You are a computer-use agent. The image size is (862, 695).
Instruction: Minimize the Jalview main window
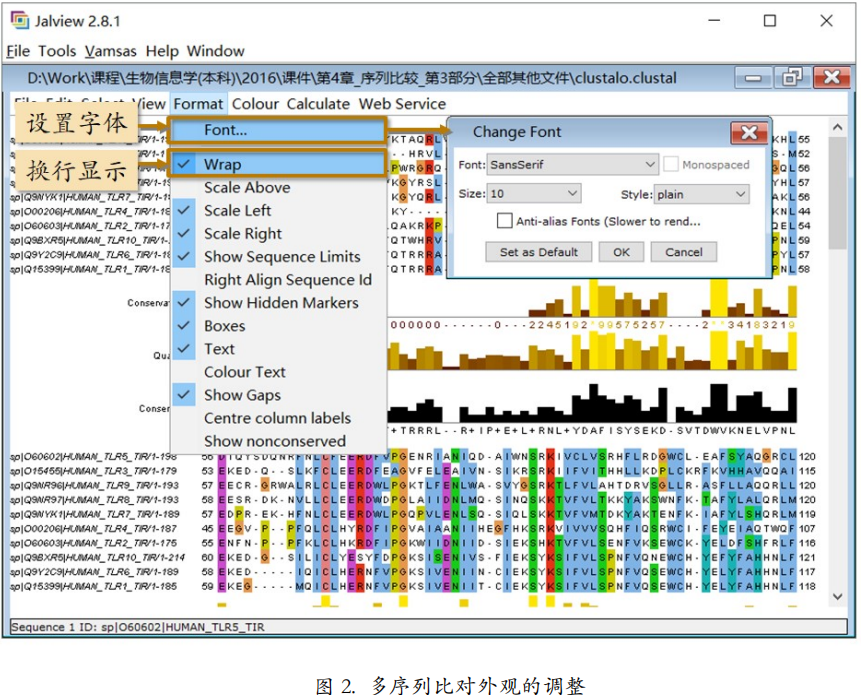(714, 21)
